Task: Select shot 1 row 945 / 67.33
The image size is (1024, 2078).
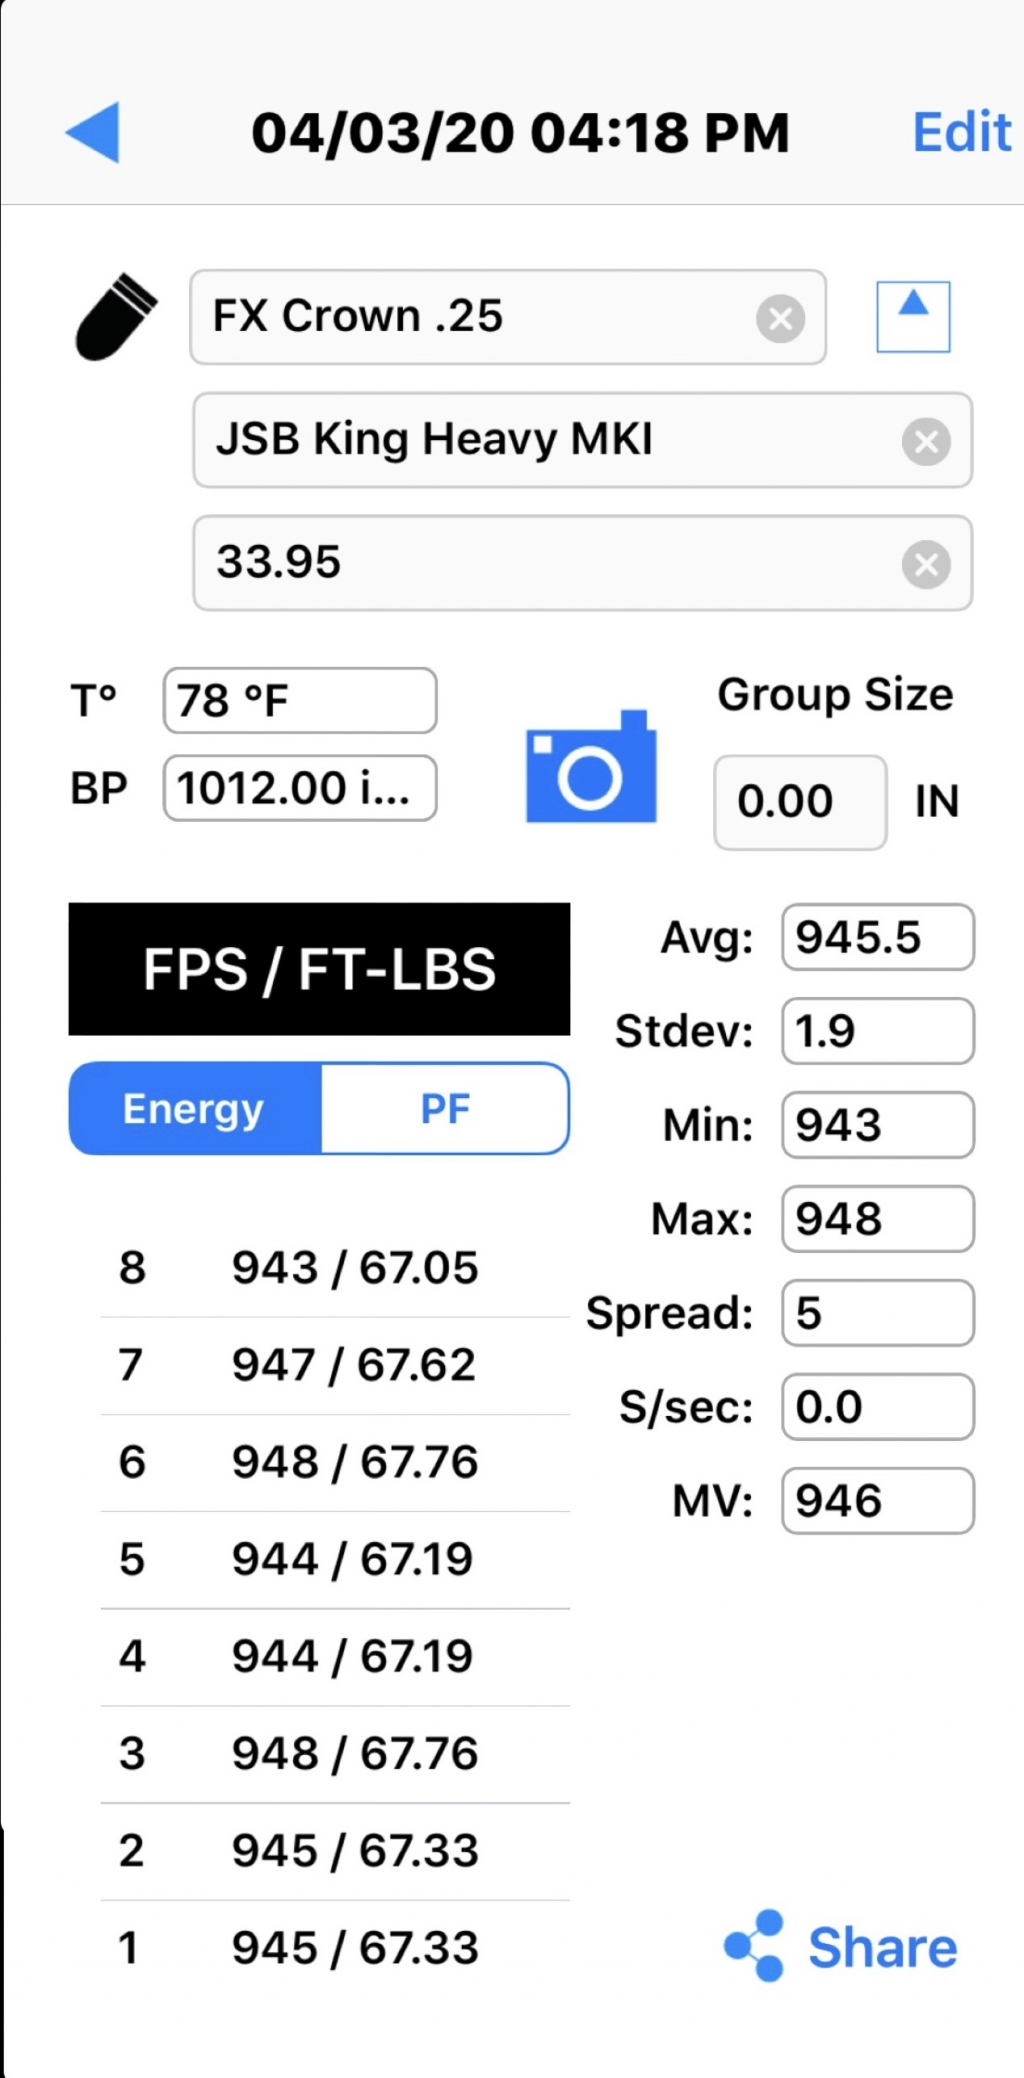Action: (x=335, y=1947)
